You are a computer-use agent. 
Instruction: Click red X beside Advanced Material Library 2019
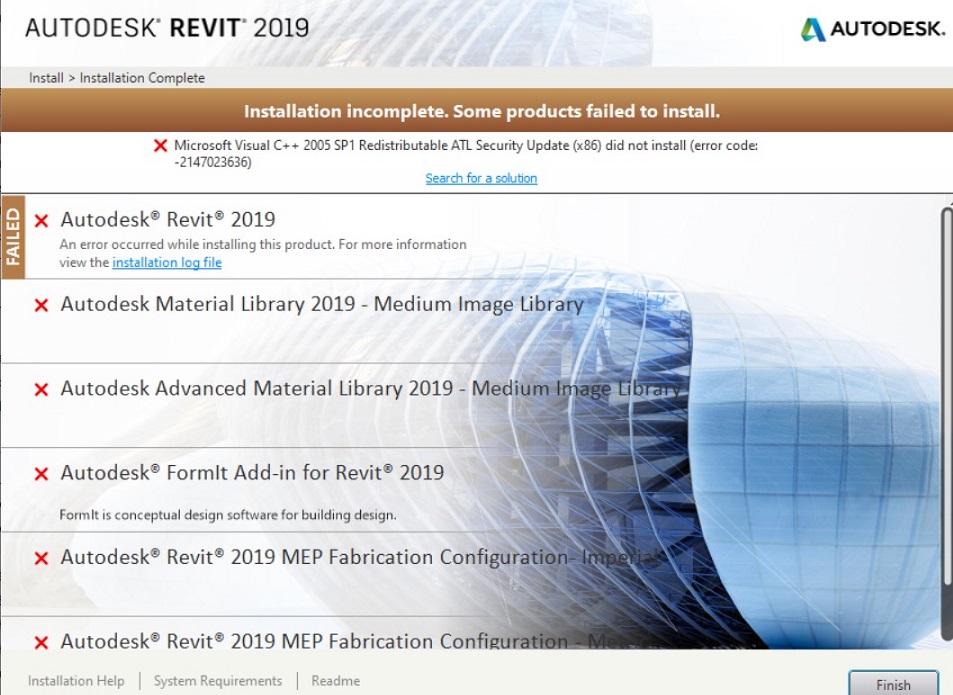41,389
